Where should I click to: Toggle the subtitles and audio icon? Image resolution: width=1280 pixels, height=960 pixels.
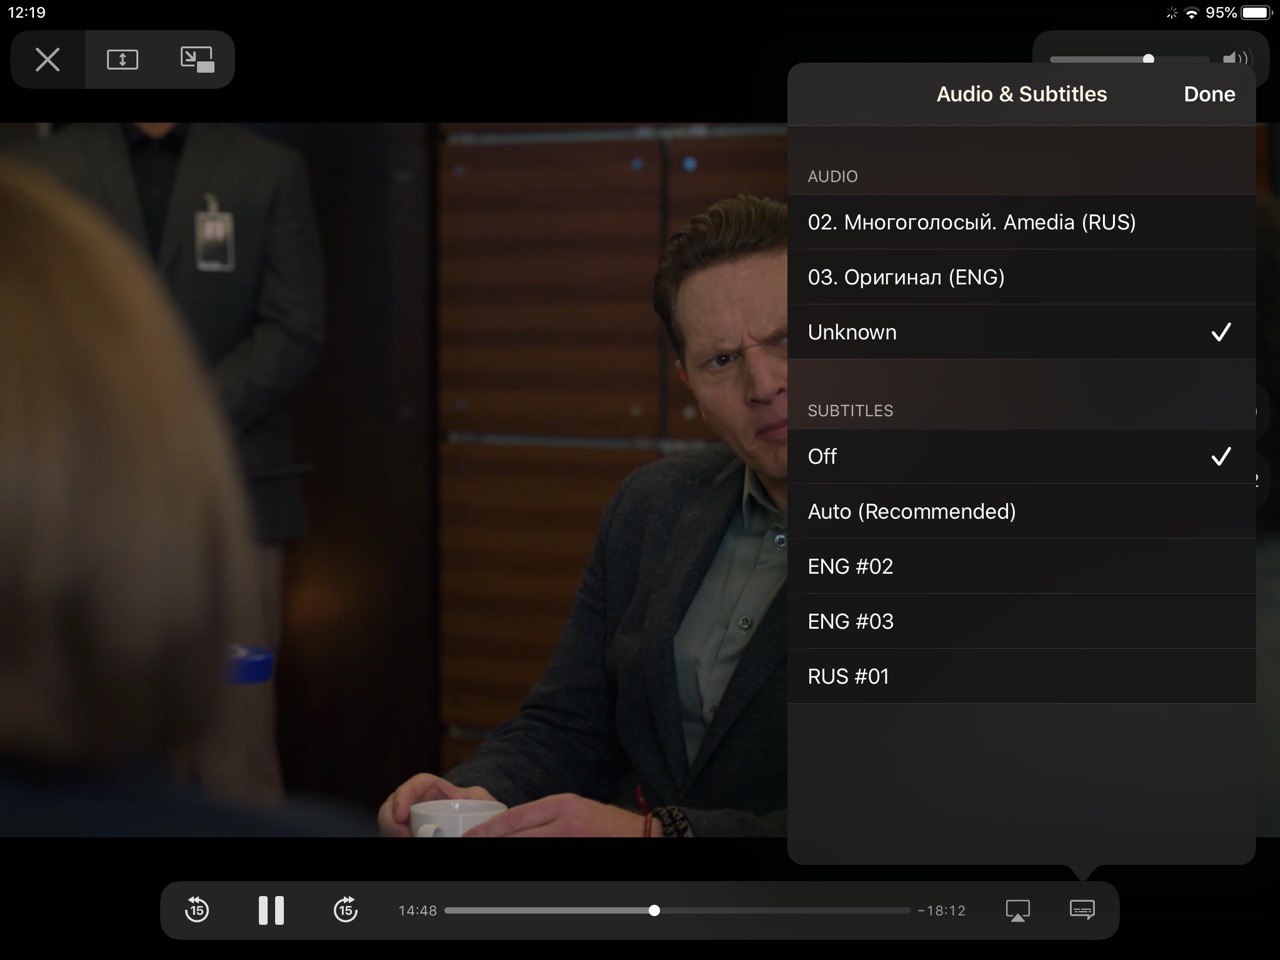click(1082, 910)
